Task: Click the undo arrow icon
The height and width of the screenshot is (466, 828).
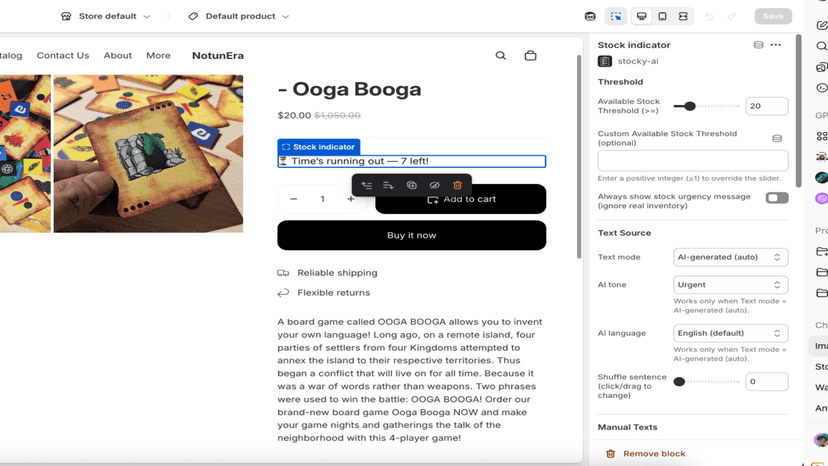Action: tap(709, 16)
